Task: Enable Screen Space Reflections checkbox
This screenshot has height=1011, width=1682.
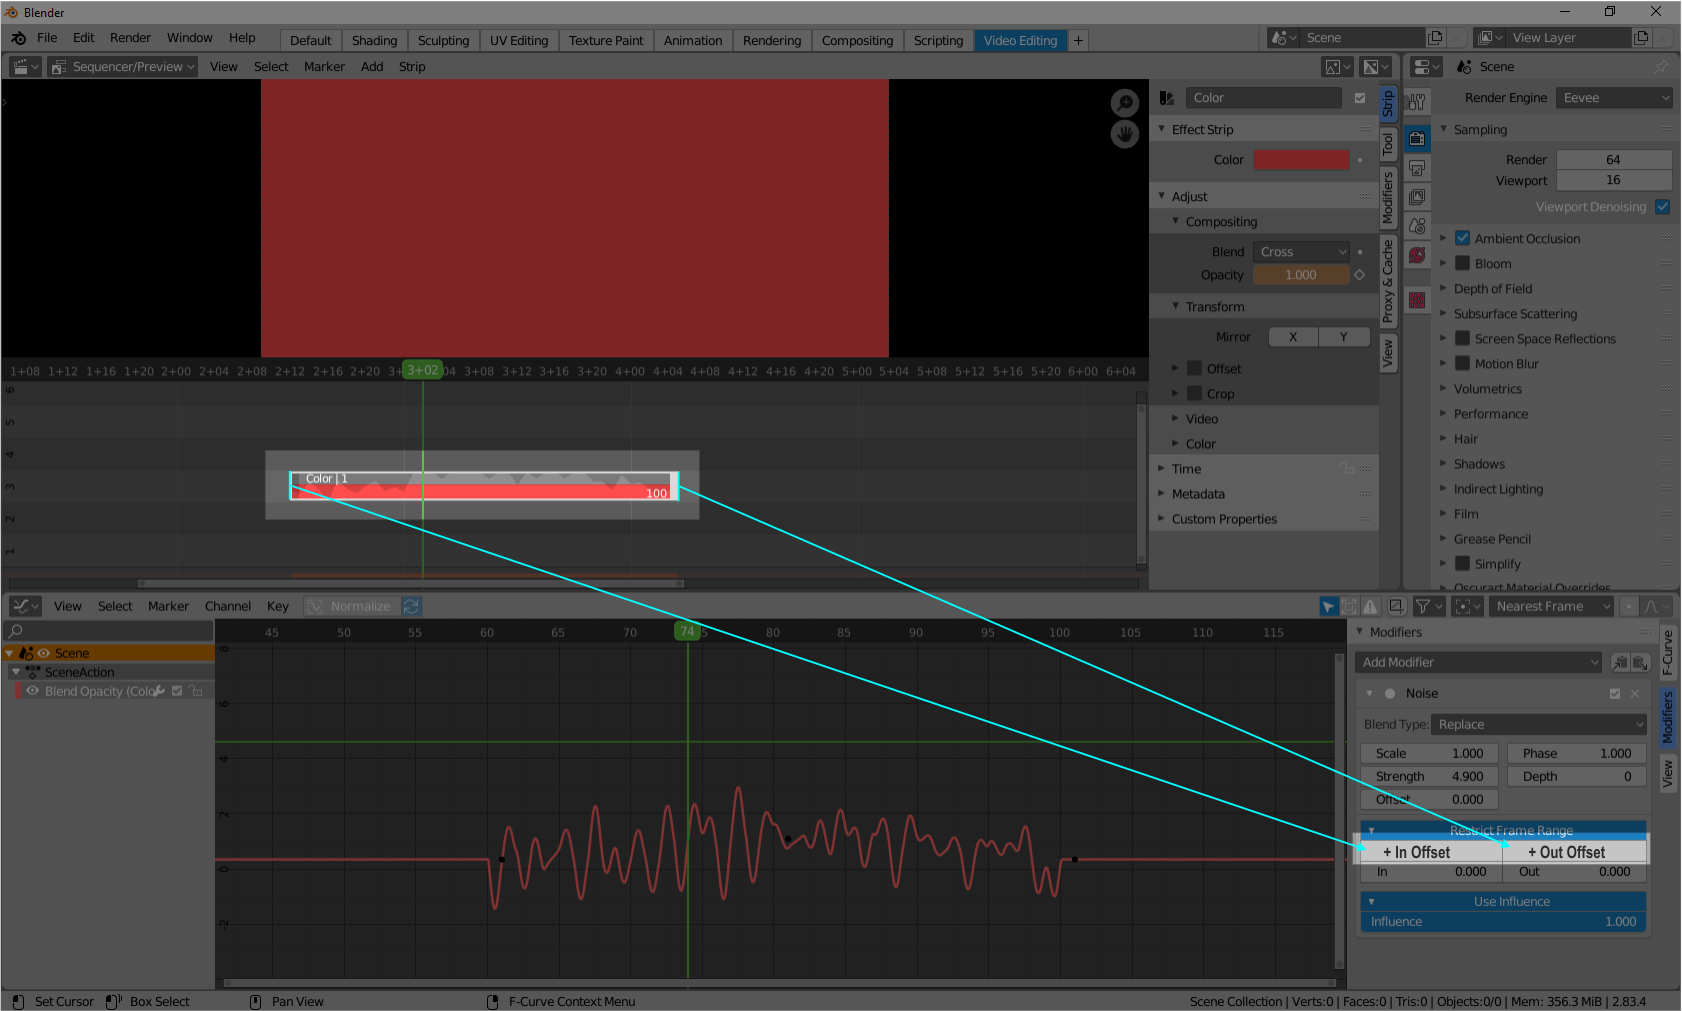Action: (x=1462, y=338)
